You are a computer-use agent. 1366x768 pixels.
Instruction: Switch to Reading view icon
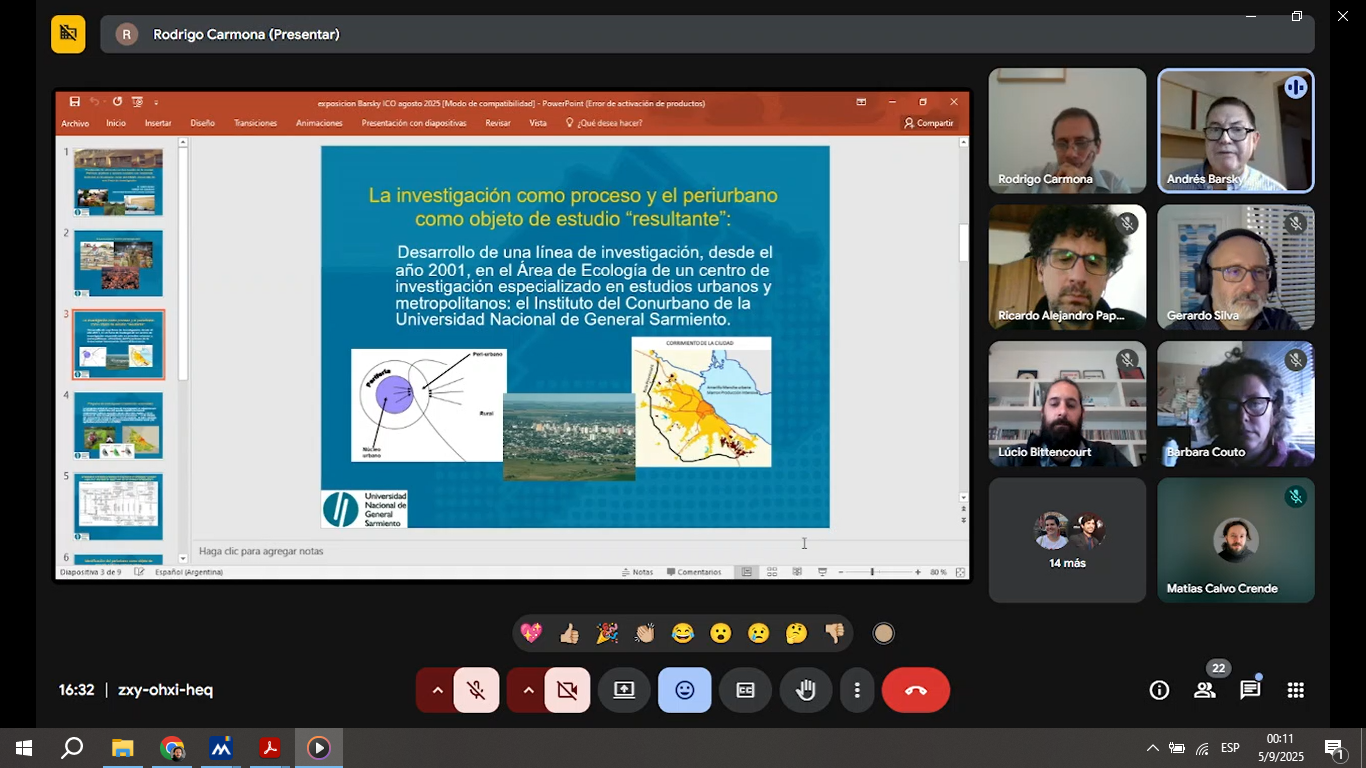[797, 572]
